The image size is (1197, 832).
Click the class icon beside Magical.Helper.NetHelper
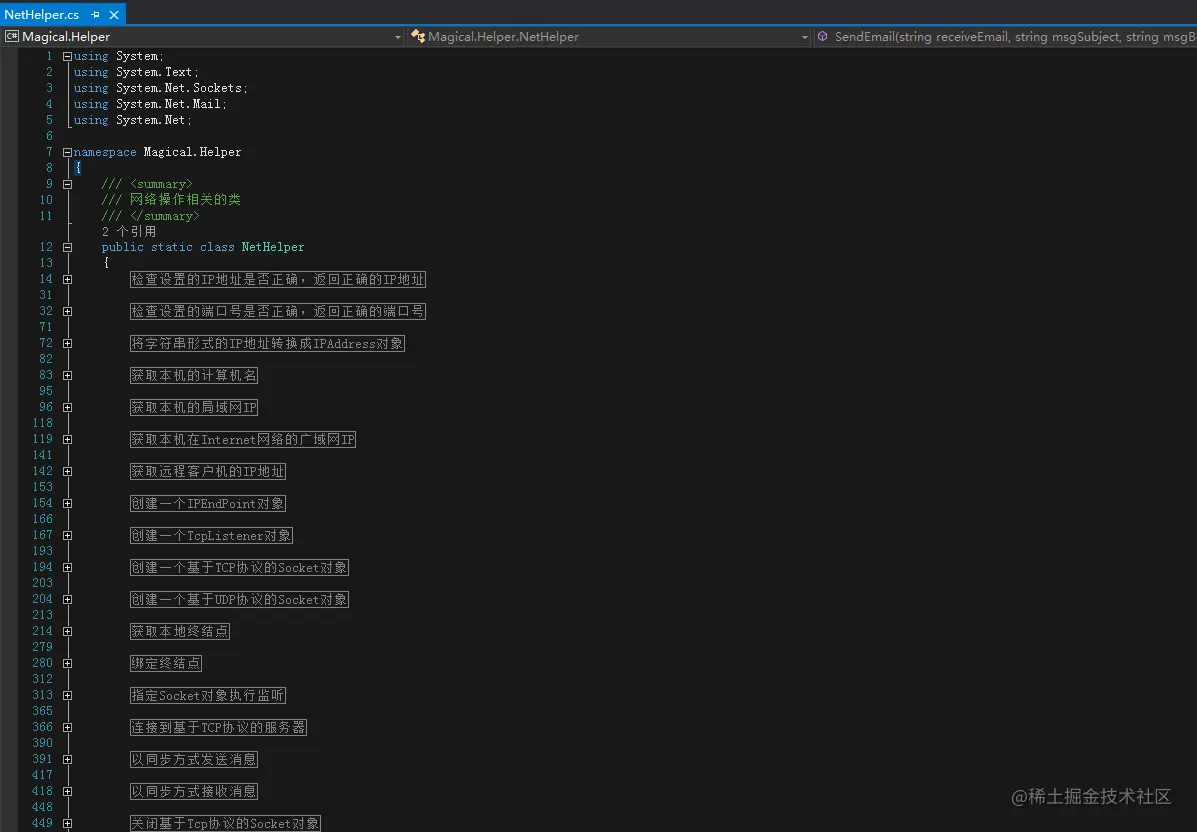click(x=418, y=36)
